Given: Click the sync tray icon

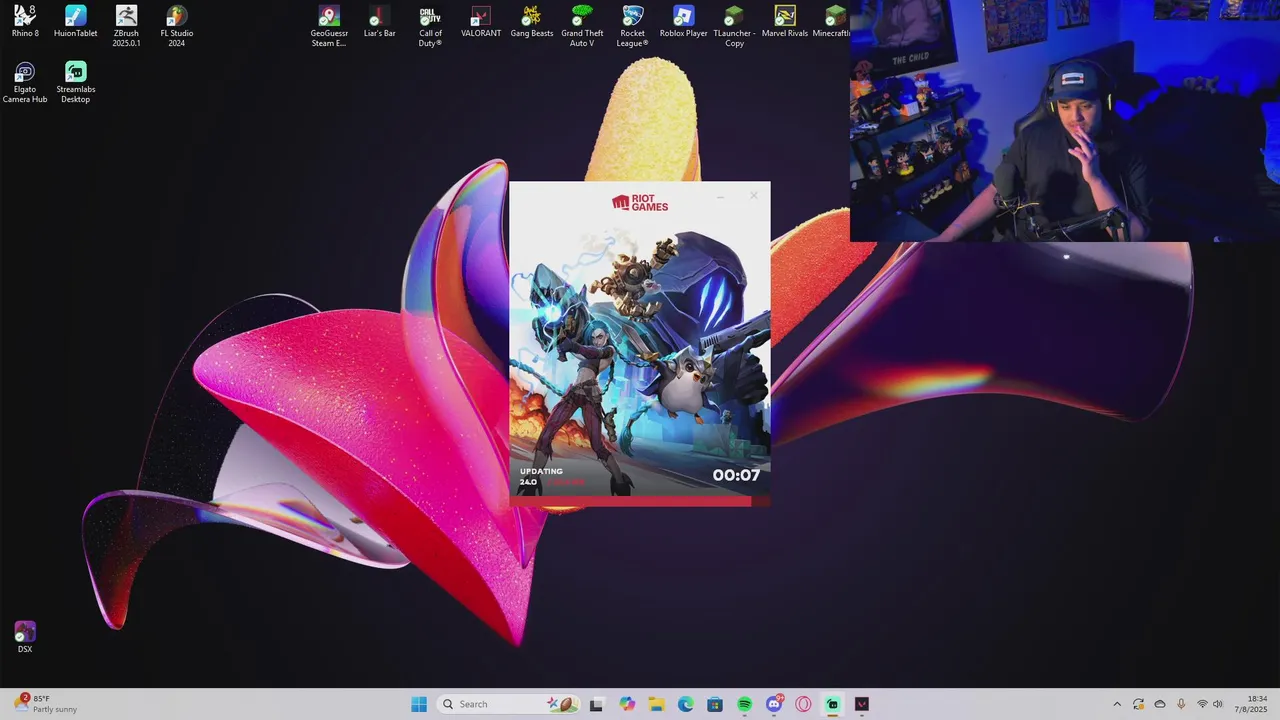Looking at the screenshot, I should (x=1138, y=704).
